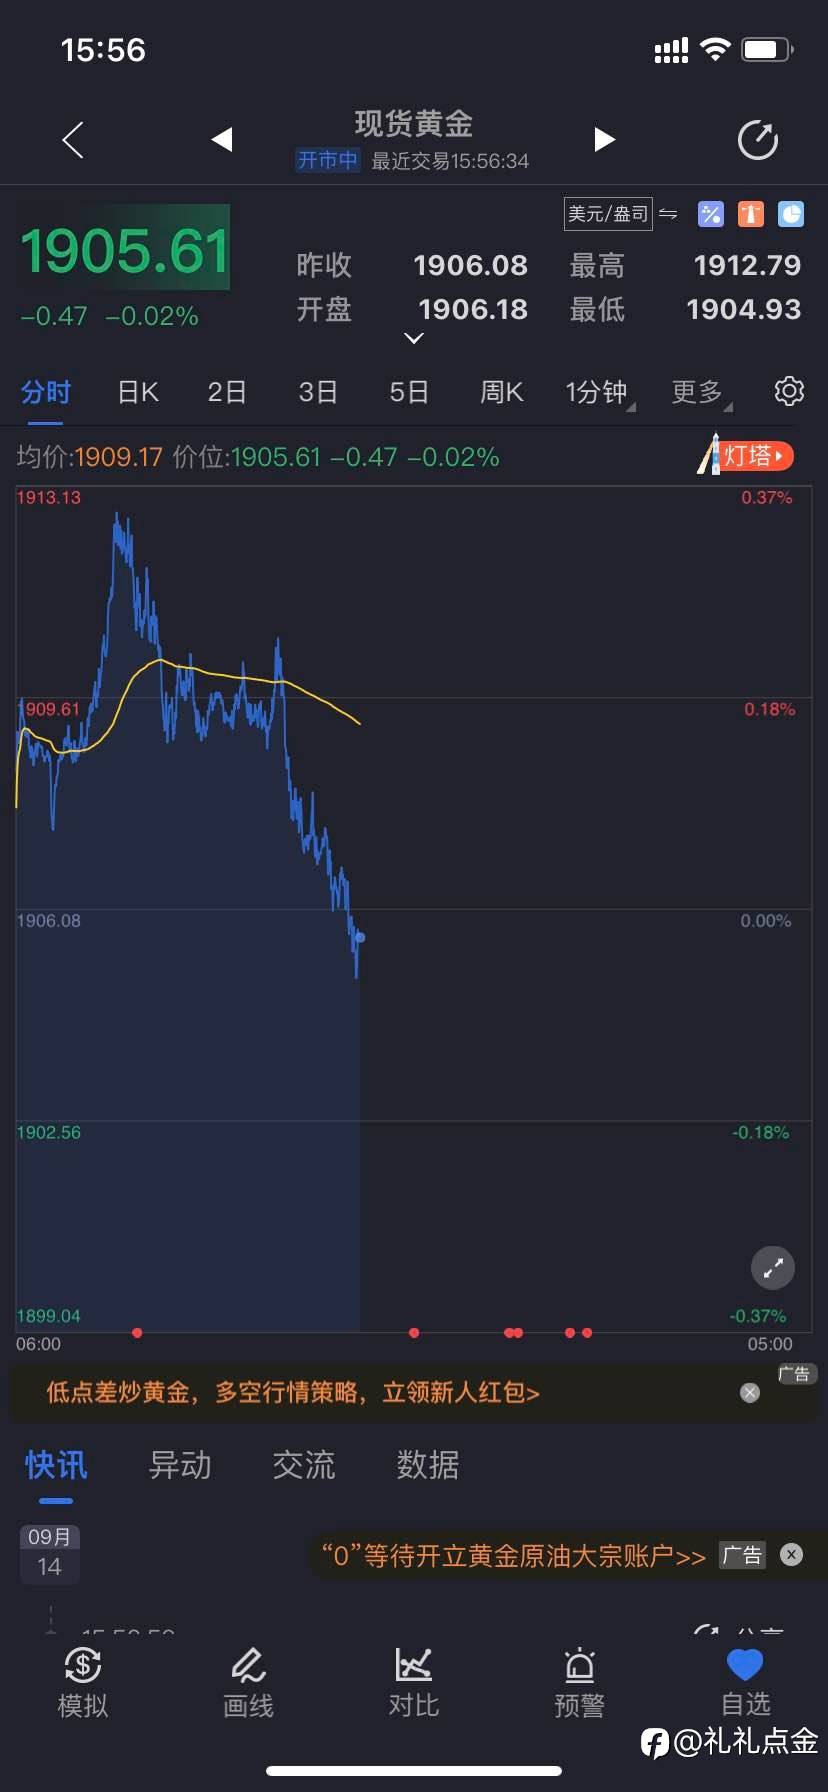Open the 灯塔 lighthouse button
This screenshot has height=1792, width=828.
[x=746, y=456]
